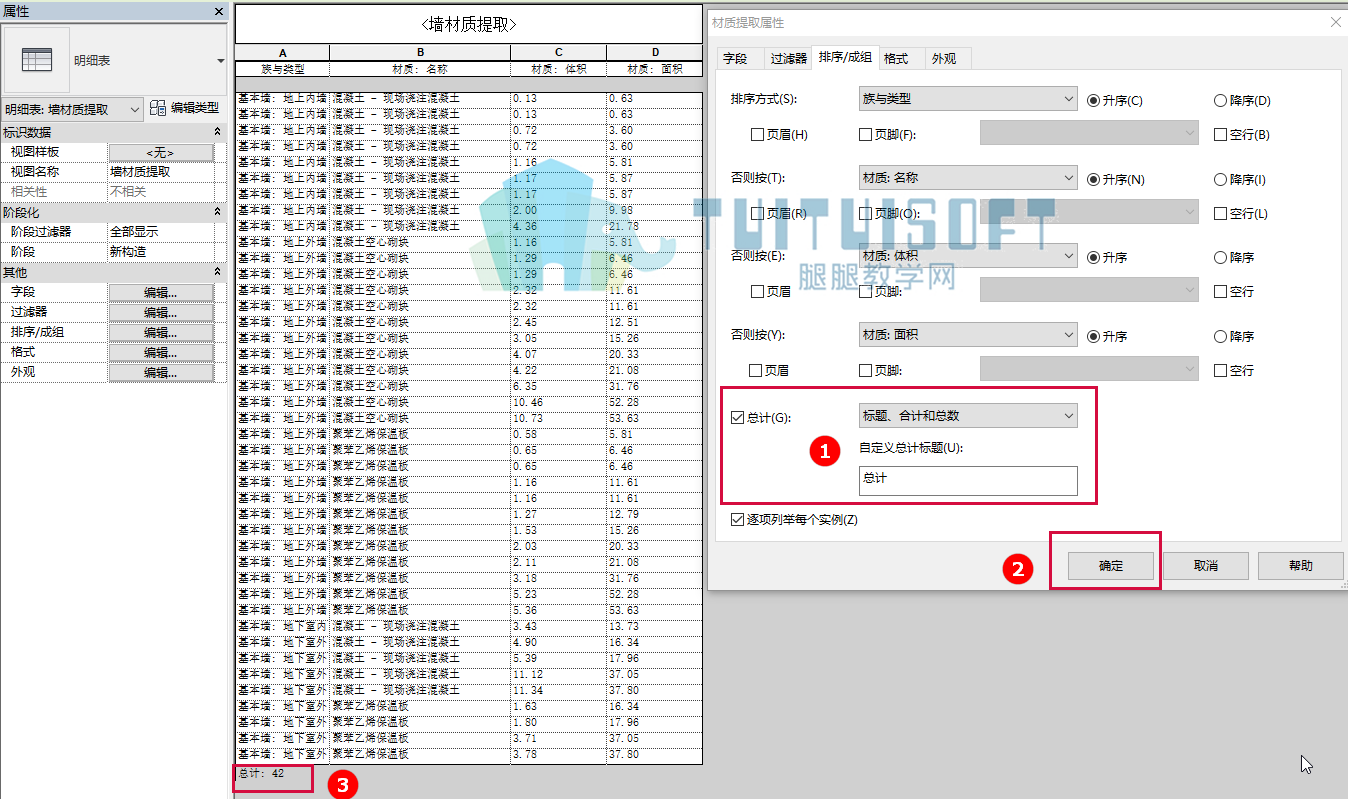Click 编辑 button for 过滤器
Viewport: 1348px width, 799px height.
pyautogui.click(x=161, y=312)
